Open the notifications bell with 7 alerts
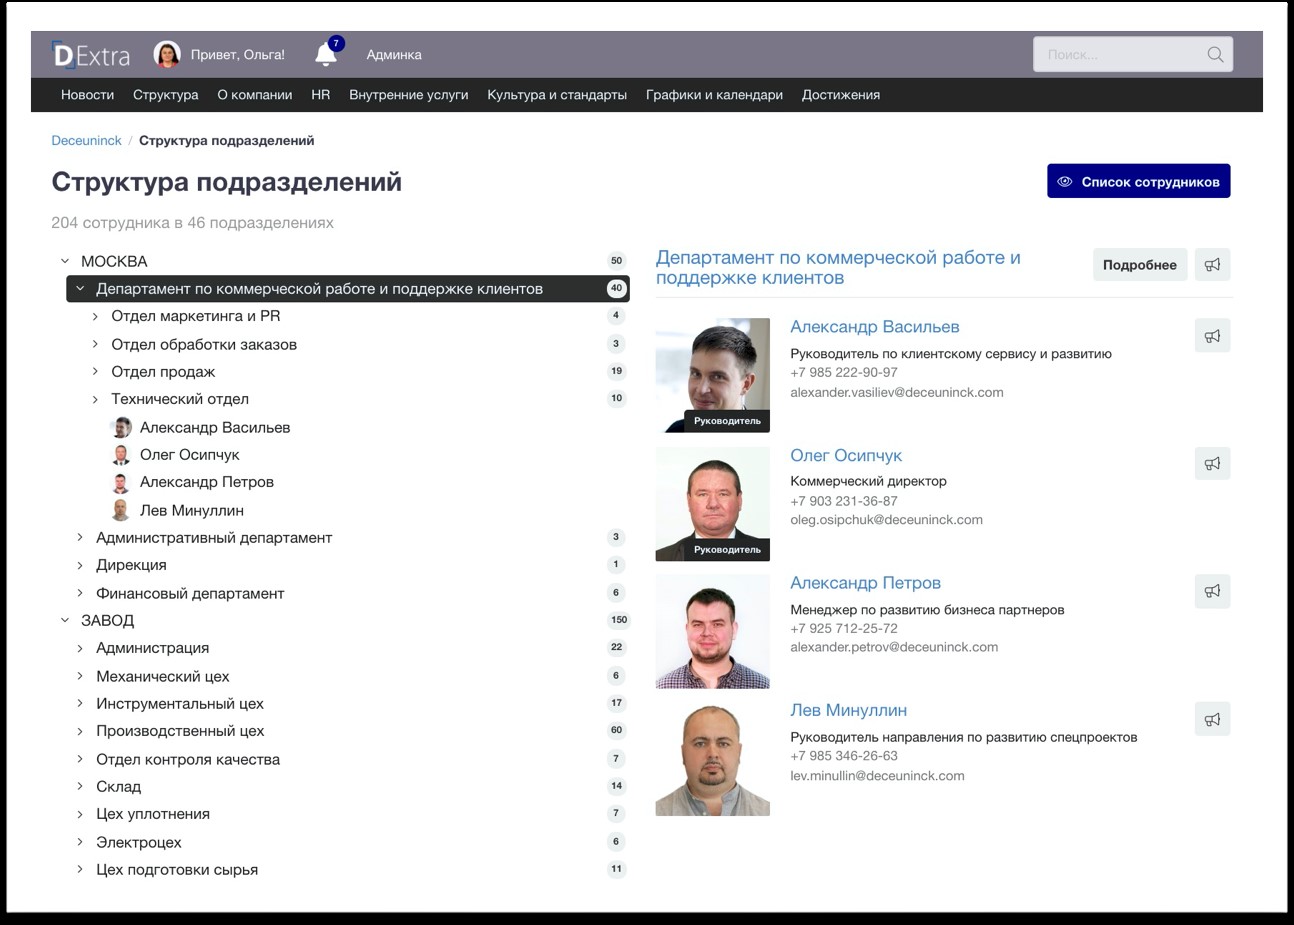 (324, 54)
